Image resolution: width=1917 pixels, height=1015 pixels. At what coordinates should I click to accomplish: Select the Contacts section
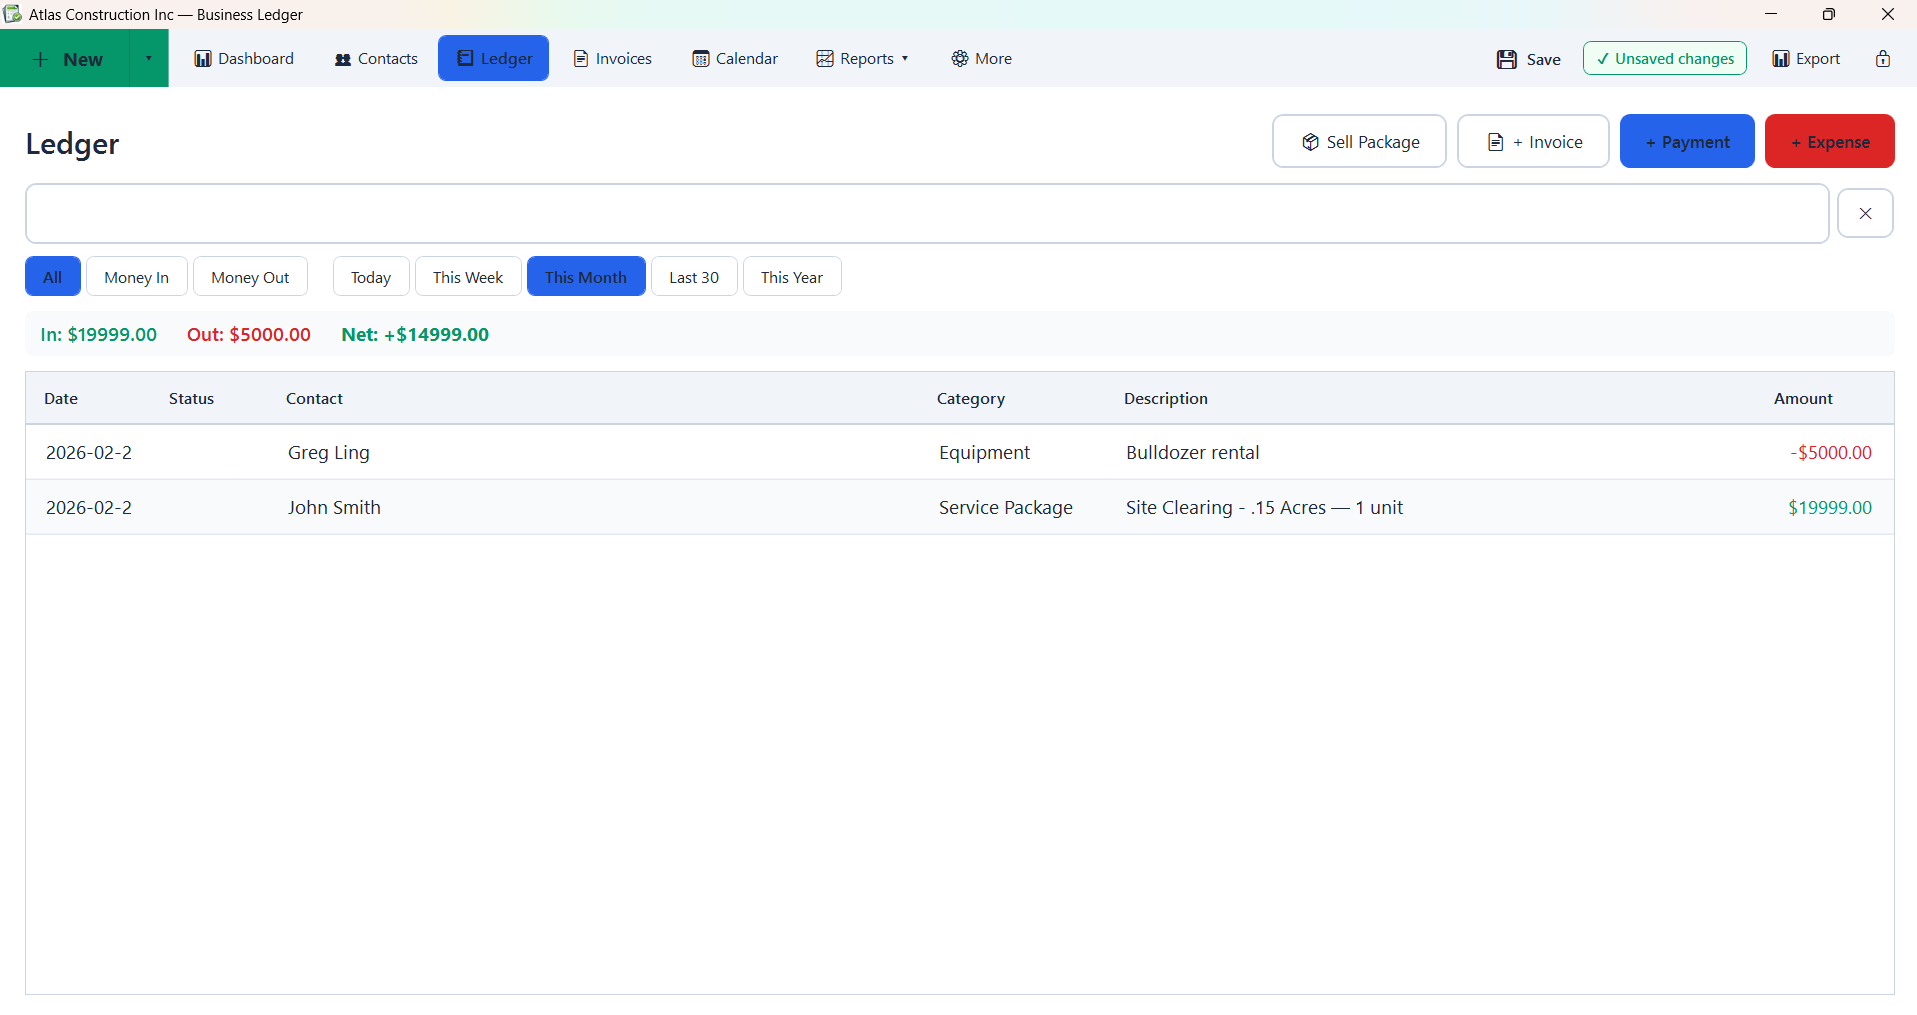click(x=375, y=58)
